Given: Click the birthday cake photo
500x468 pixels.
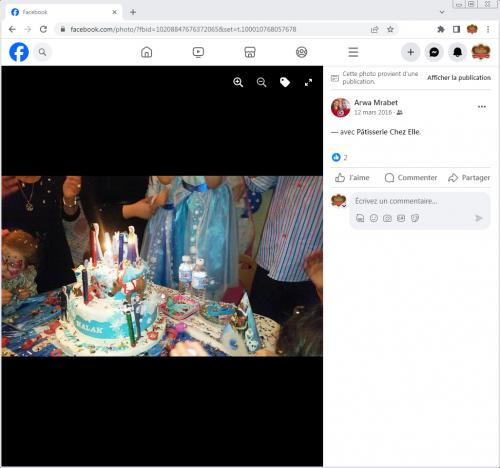Looking at the screenshot, I should pos(162,266).
